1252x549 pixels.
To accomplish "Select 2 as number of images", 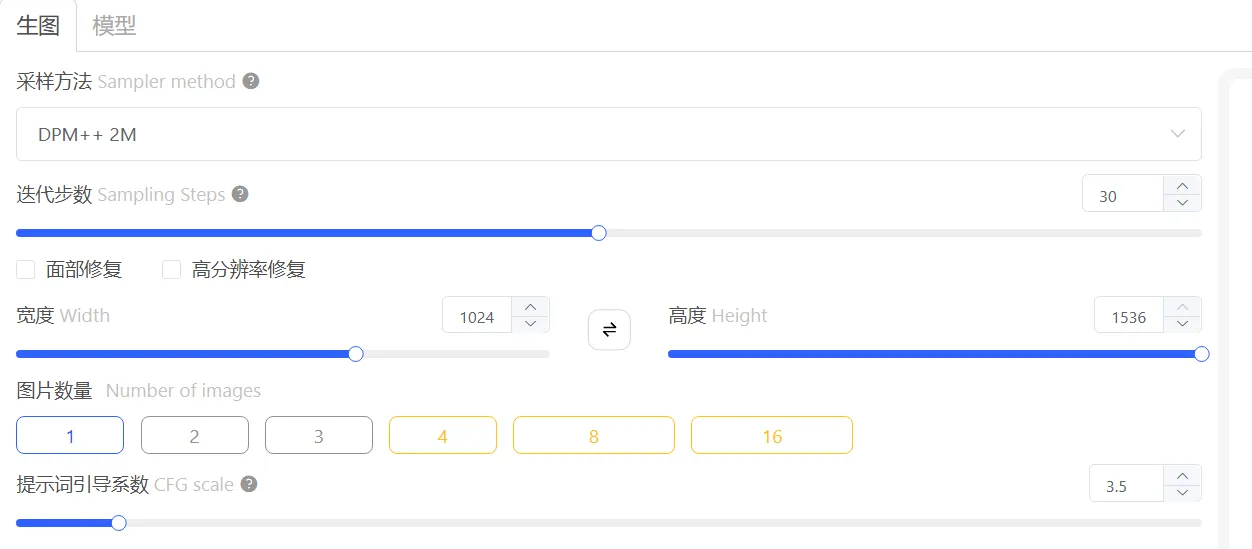I will click(x=194, y=436).
